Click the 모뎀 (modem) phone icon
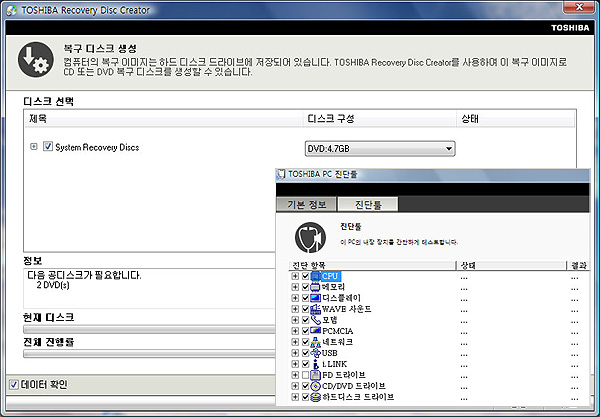Screen dimensions: 600x417 click(x=316, y=320)
